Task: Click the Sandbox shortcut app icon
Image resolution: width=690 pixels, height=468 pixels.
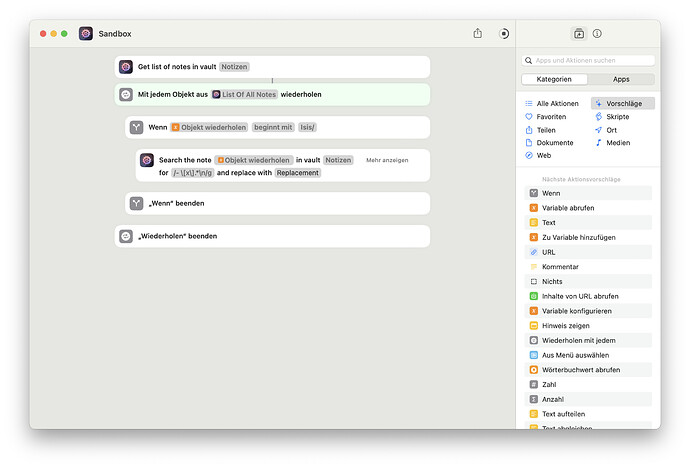Action: (x=86, y=33)
